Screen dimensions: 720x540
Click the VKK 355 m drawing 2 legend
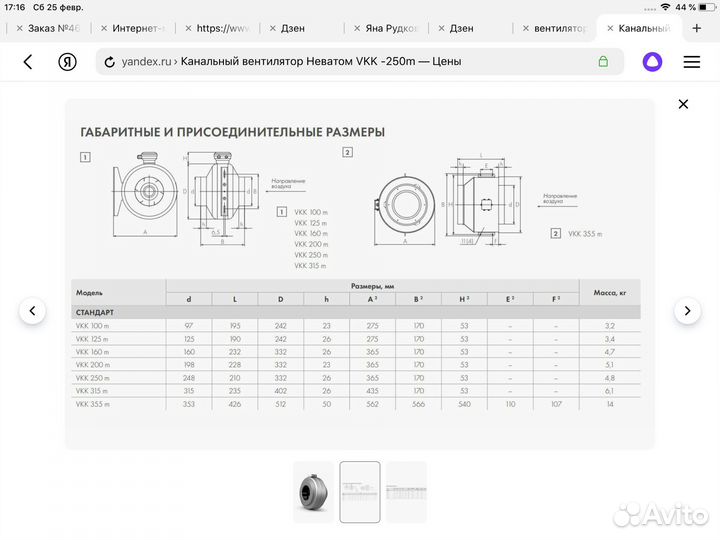coord(585,234)
